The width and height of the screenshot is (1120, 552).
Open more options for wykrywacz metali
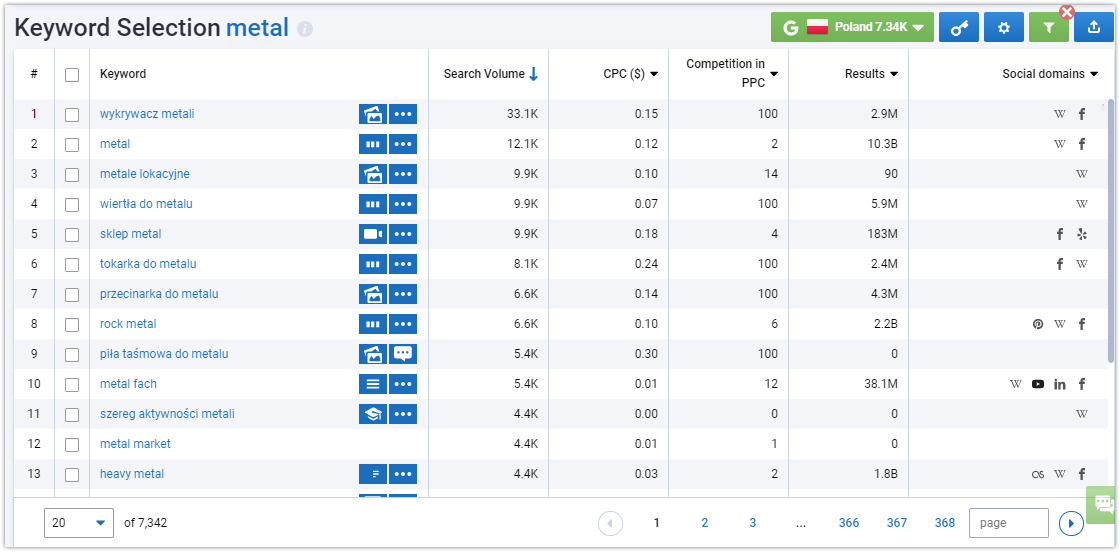[403, 114]
